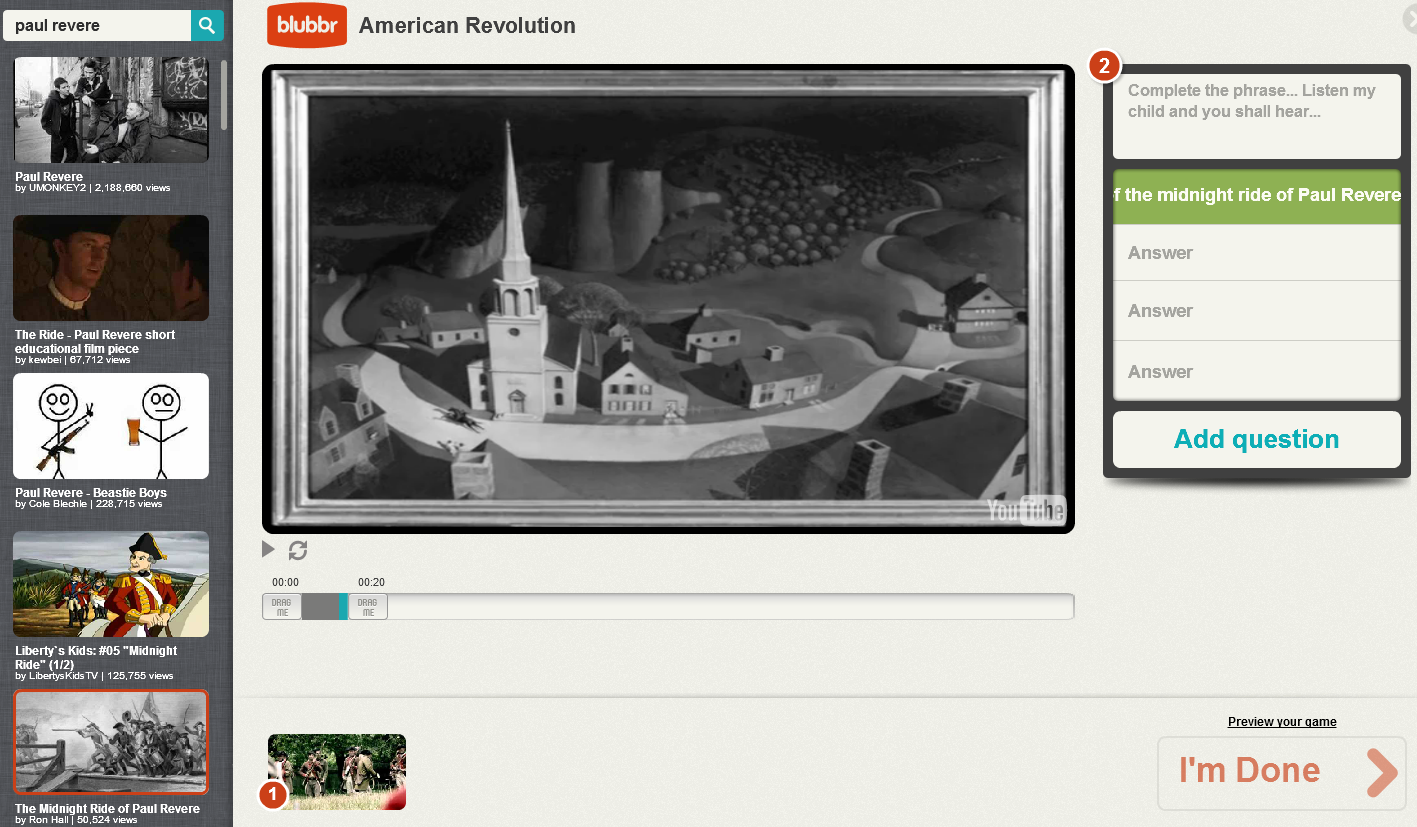1417x827 pixels.
Task: Click the middle empty Answer field
Action: pos(1257,311)
